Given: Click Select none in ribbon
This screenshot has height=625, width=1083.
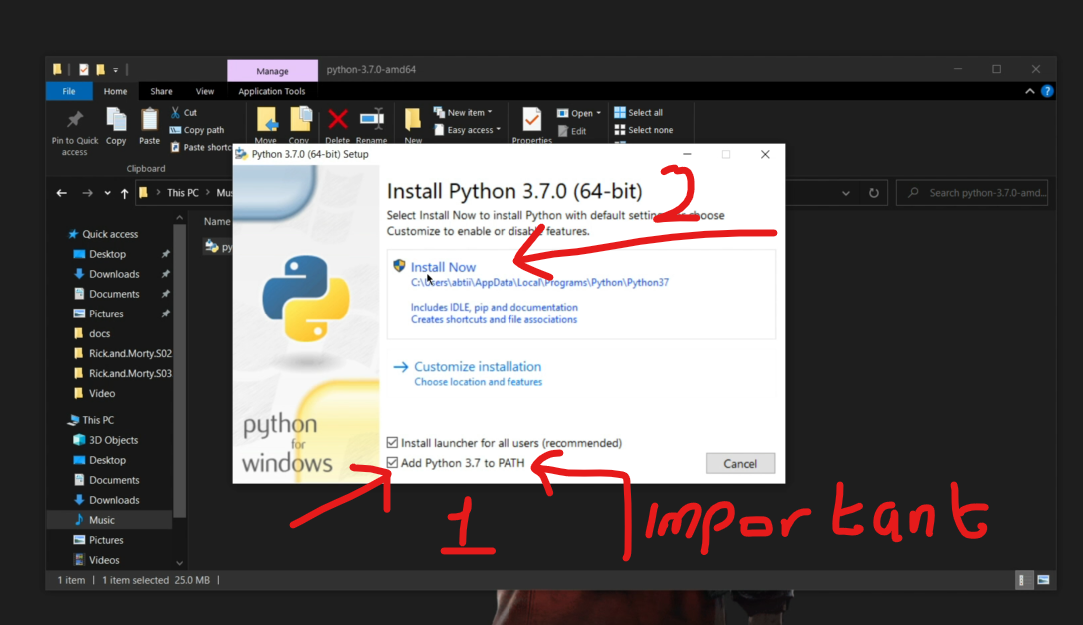Looking at the screenshot, I should click(x=644, y=130).
